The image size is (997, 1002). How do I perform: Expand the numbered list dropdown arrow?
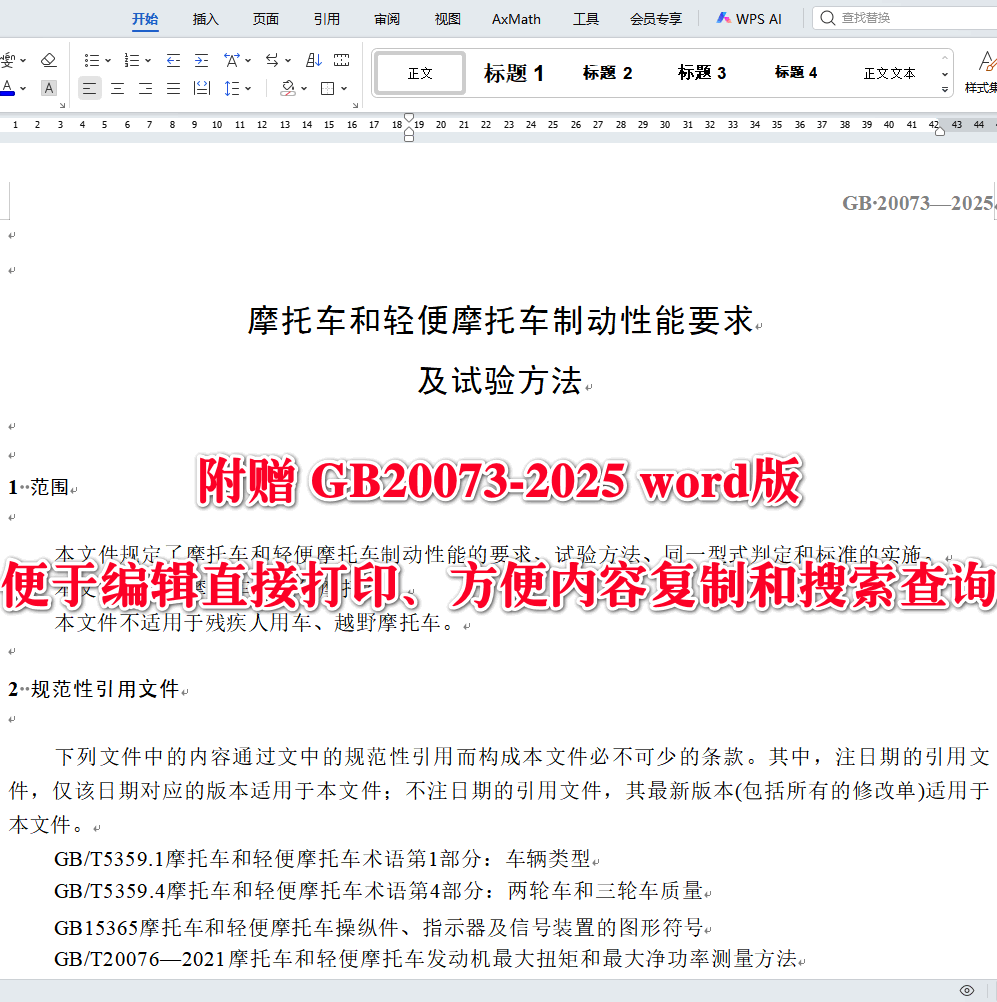(147, 61)
